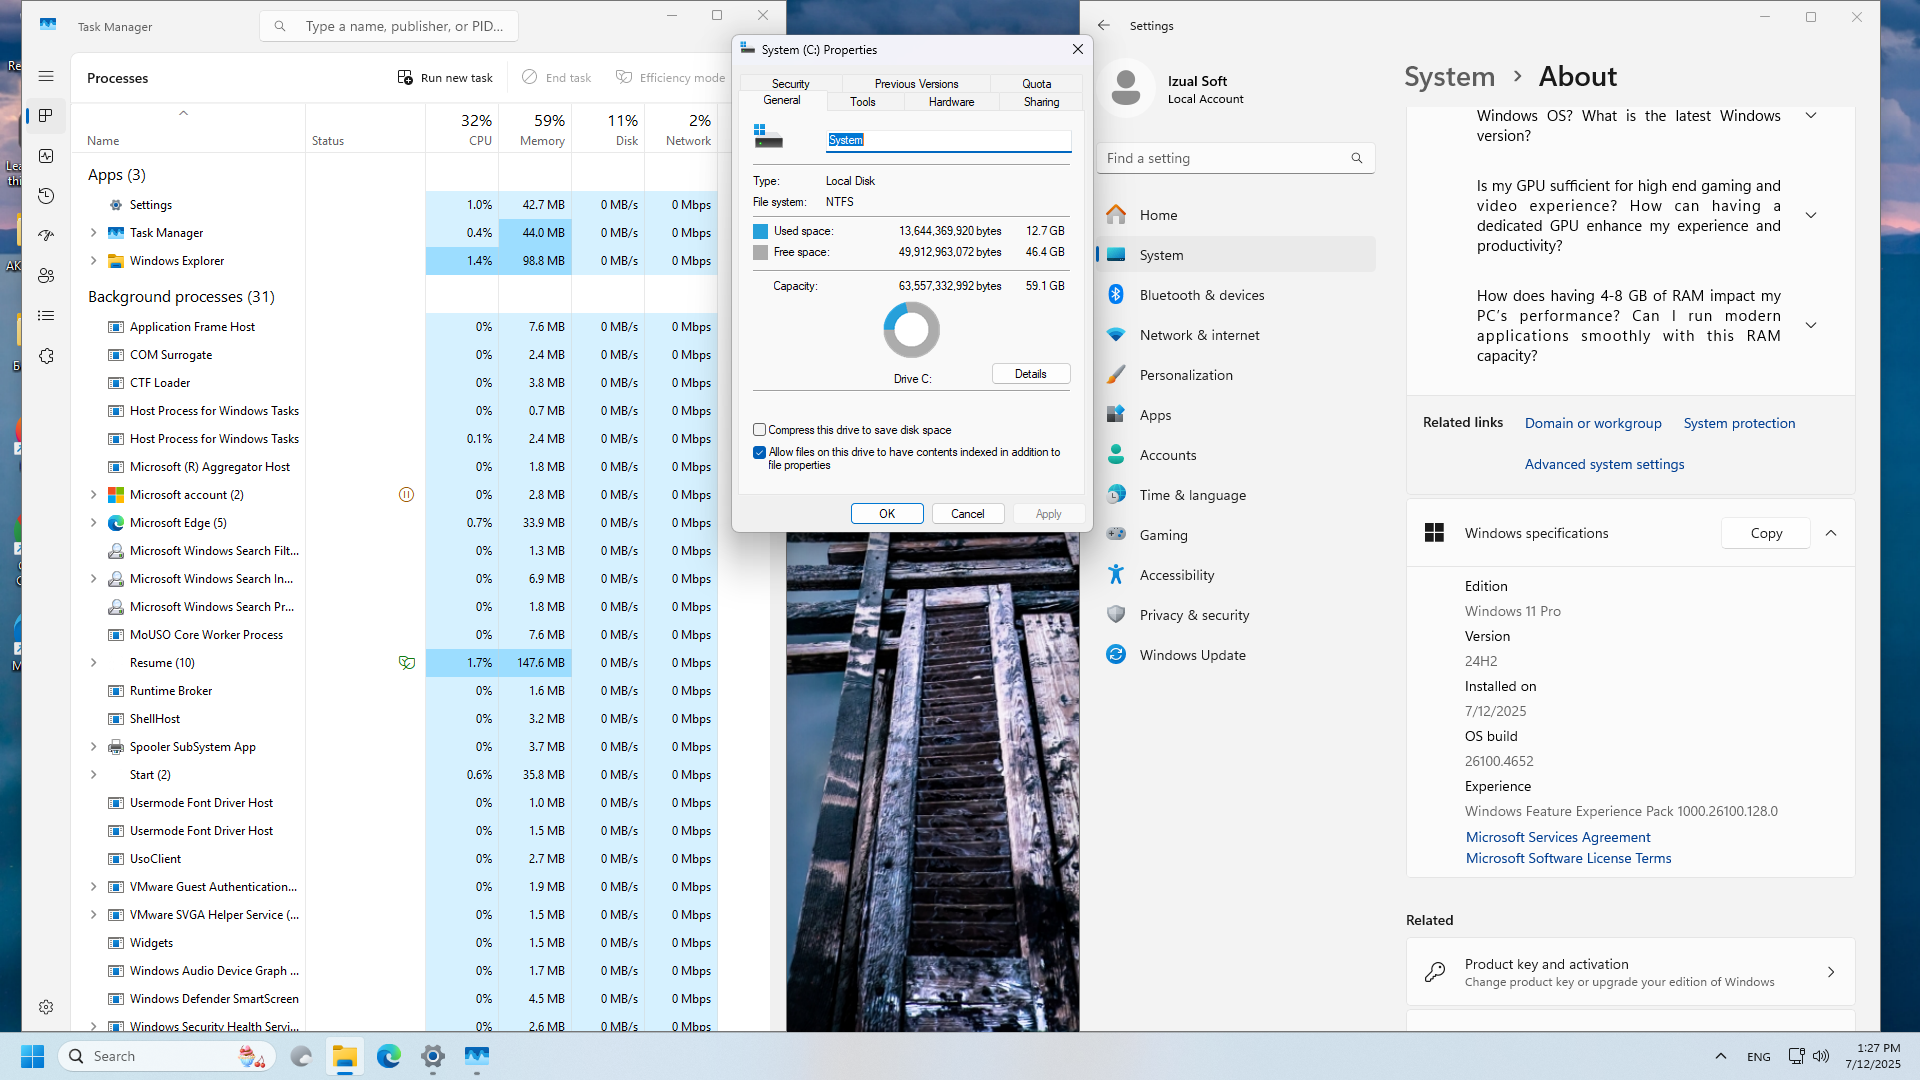Screen dimensions: 1920x1080
Task: Click Privacy & security shield icon
Action: click(x=1116, y=614)
